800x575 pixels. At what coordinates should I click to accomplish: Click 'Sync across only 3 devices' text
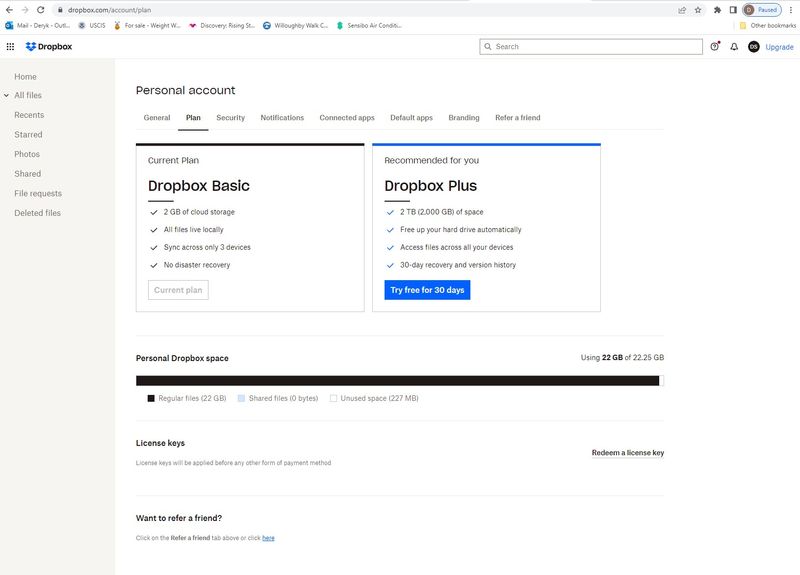click(207, 247)
